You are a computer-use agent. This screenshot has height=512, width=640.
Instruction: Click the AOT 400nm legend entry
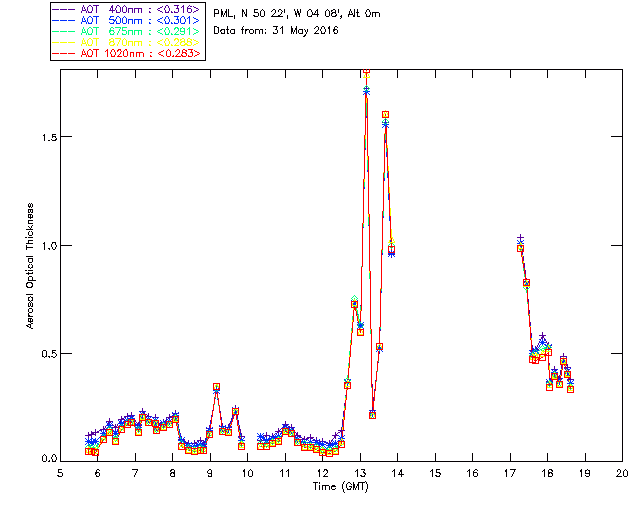tap(126, 9)
